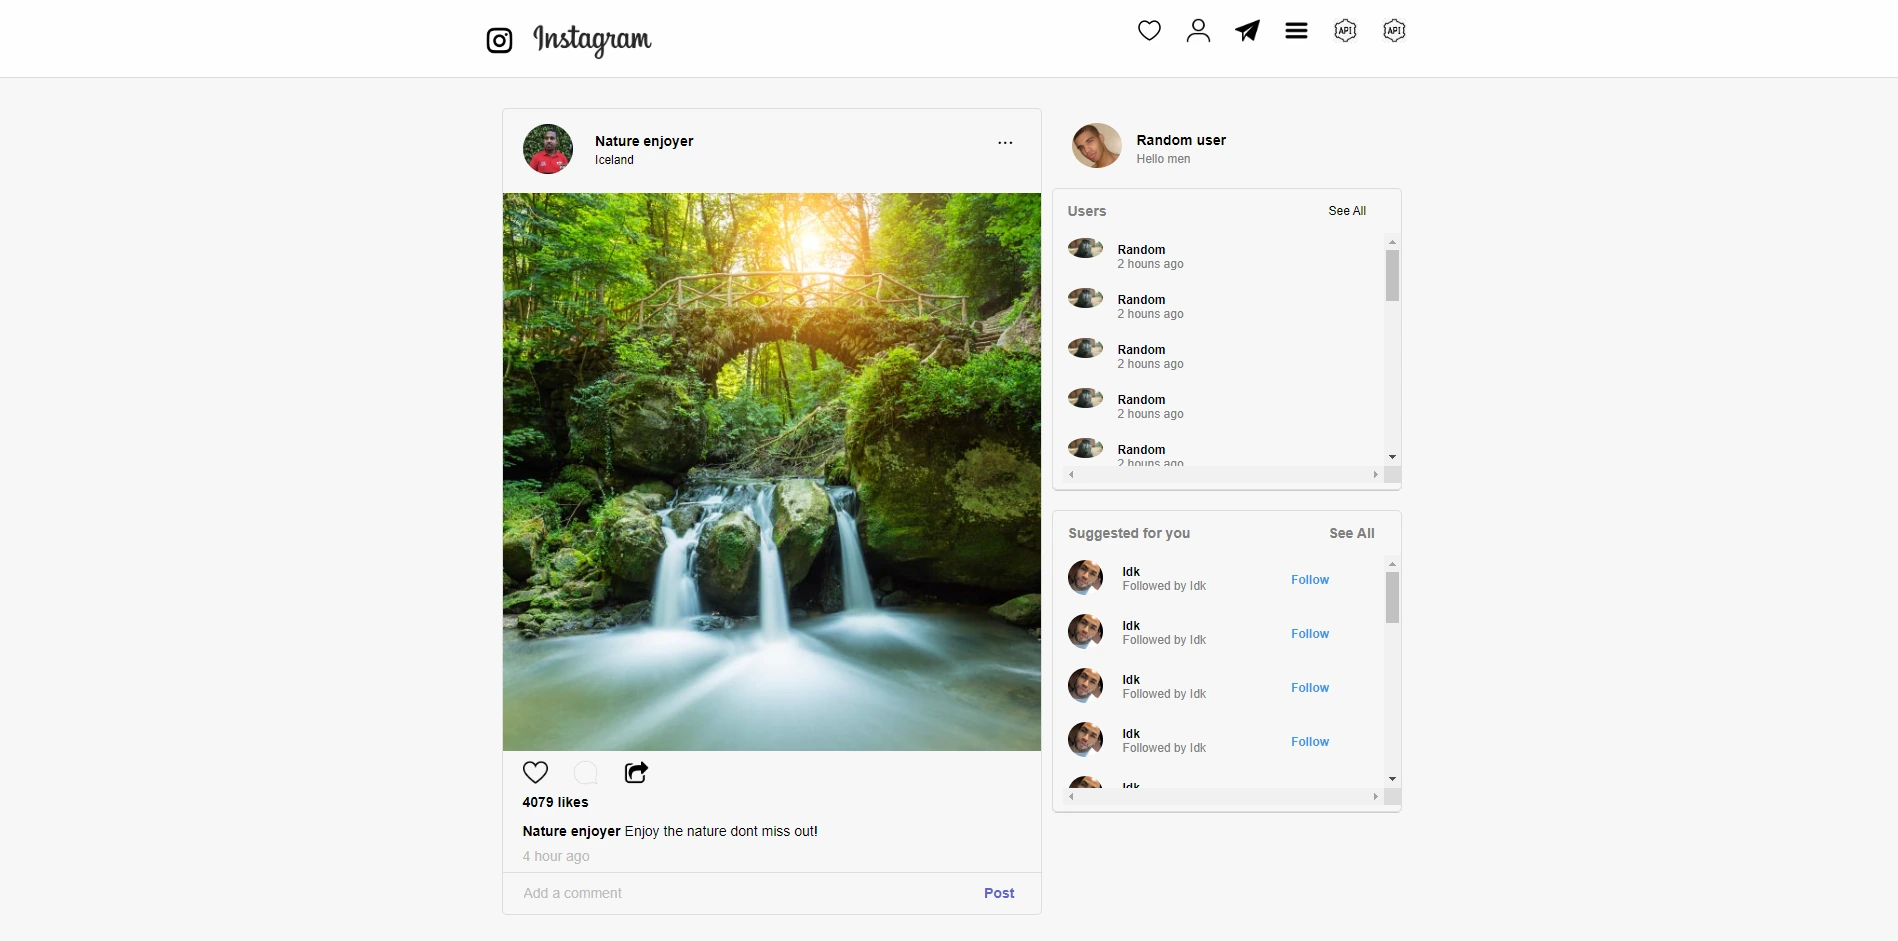The height and width of the screenshot is (941, 1898).
Task: Open the three-dot post options menu
Action: click(x=1005, y=143)
